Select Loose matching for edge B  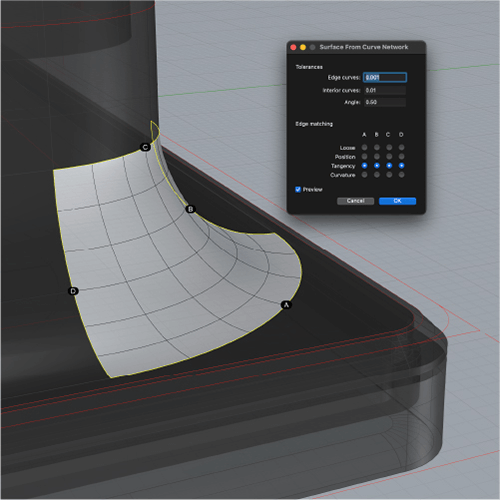coord(377,147)
